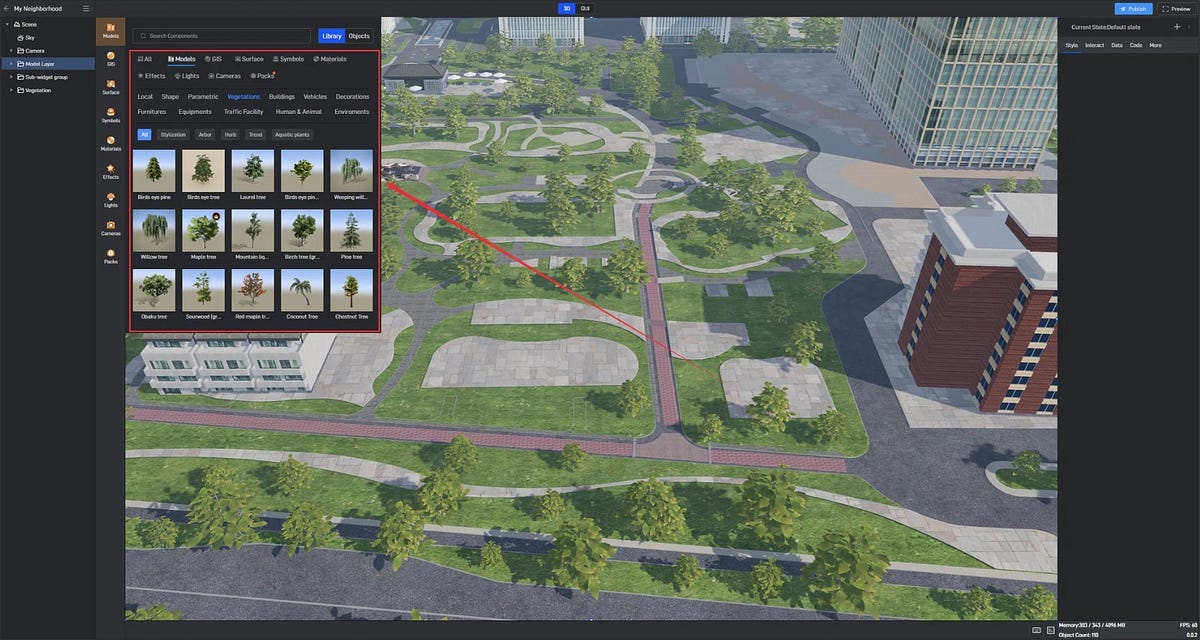Select the Surface icon in the sidebar
Viewport: 1200px width, 640px height.
tap(110, 88)
